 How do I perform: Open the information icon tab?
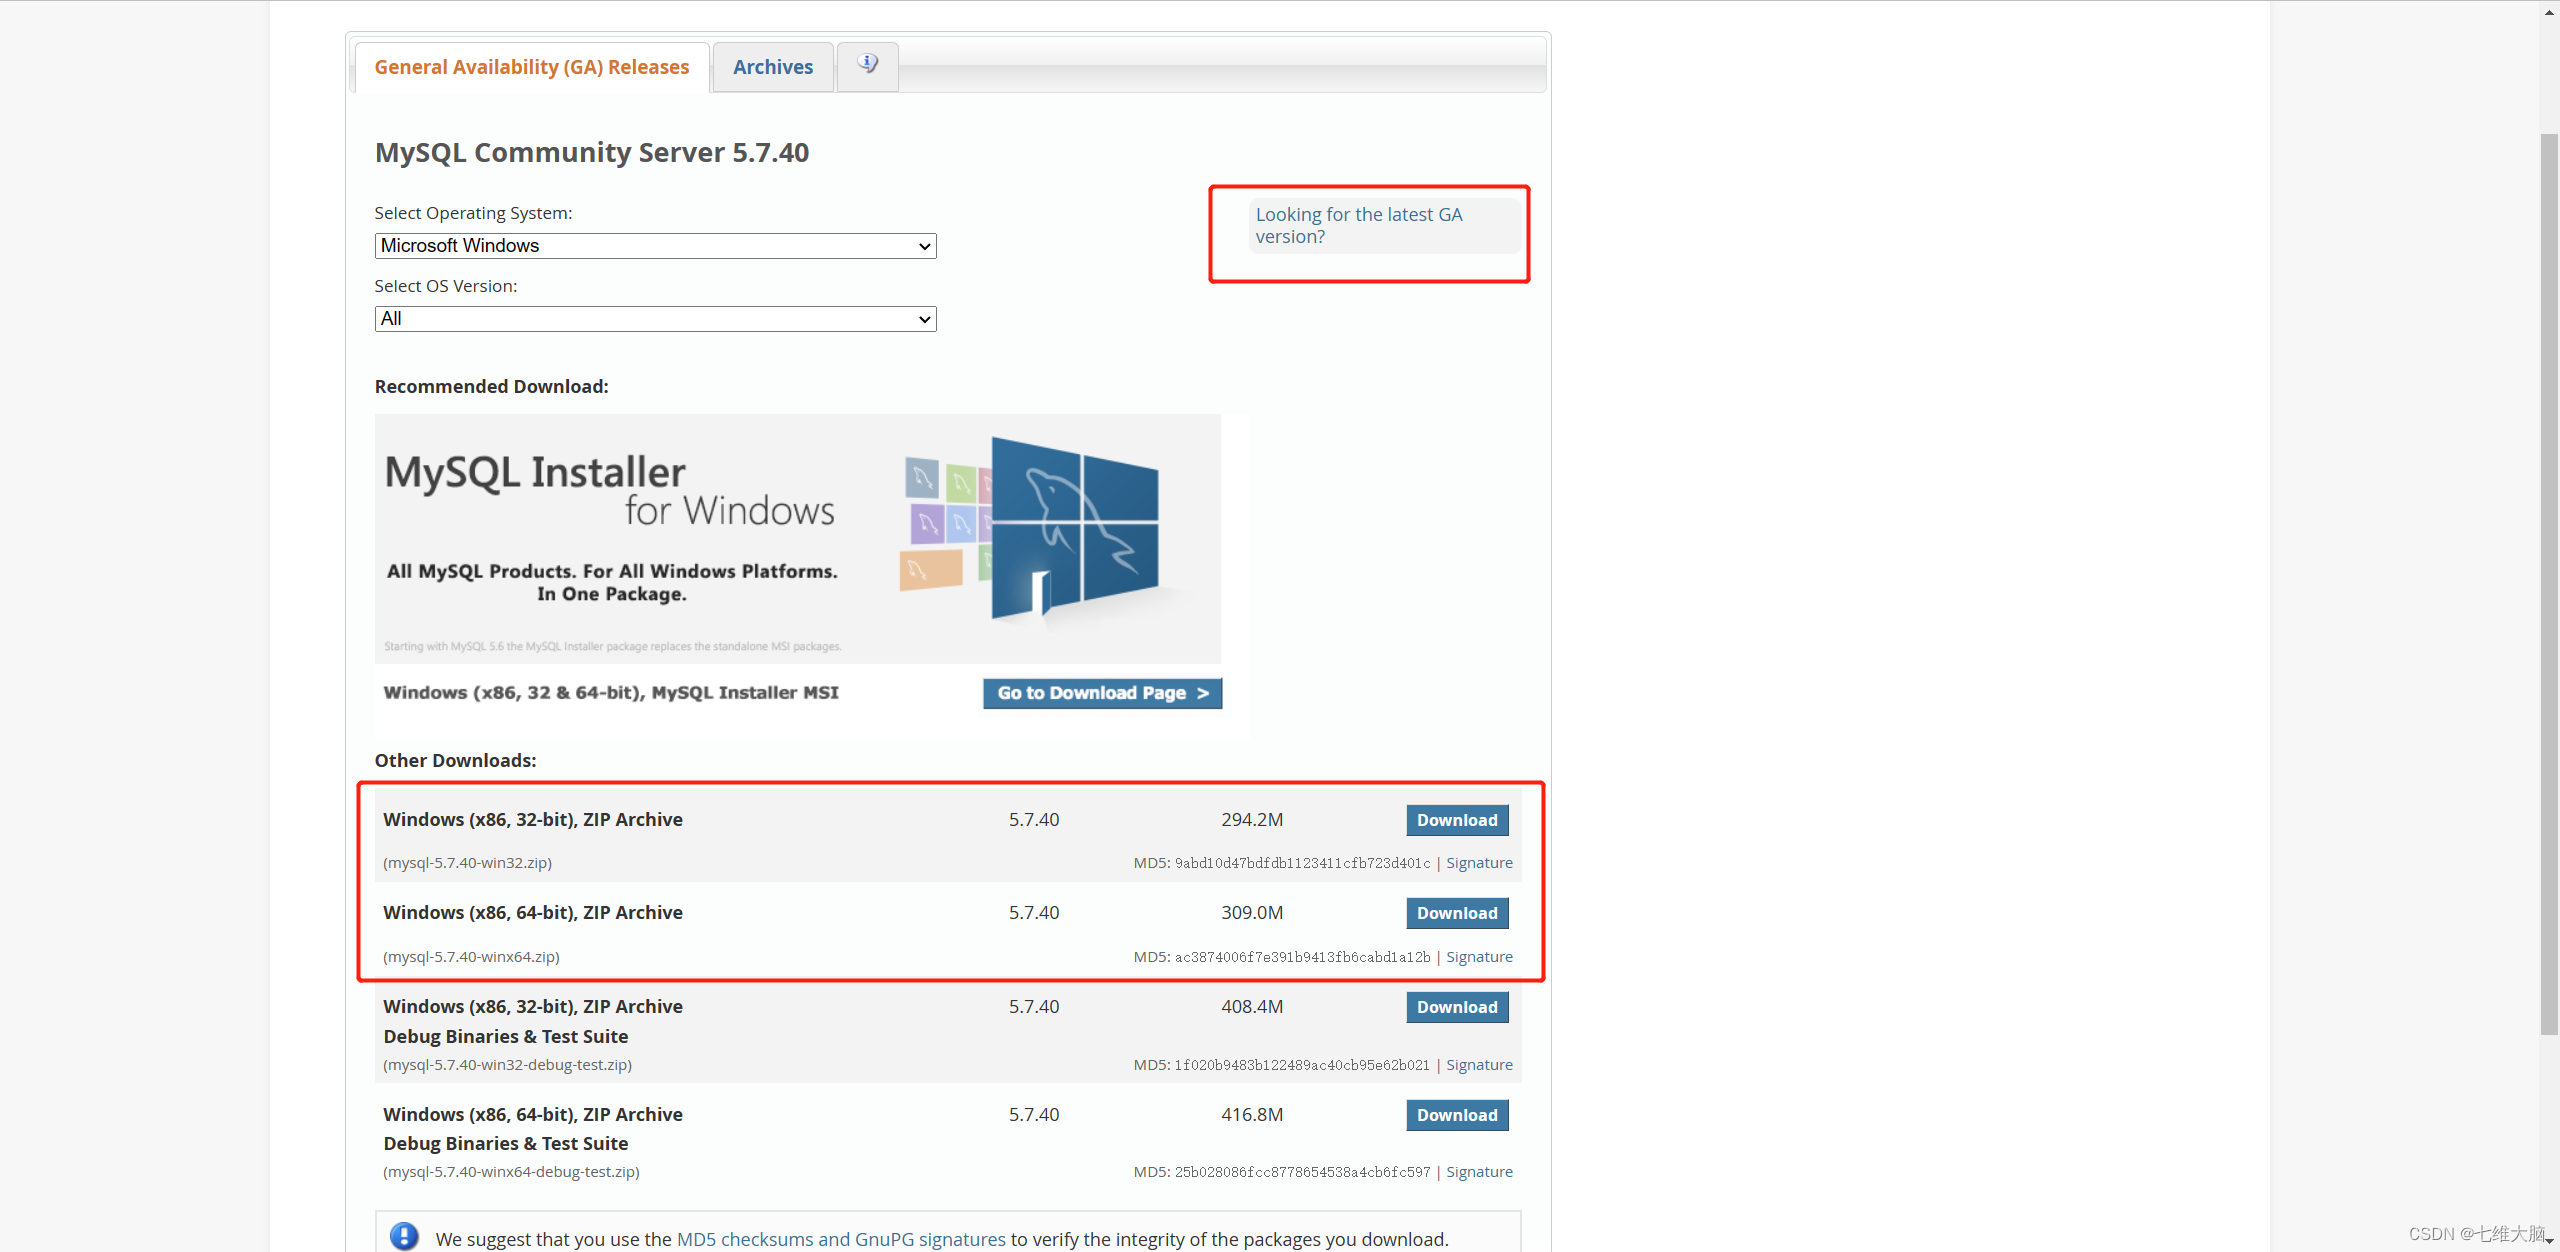click(x=867, y=65)
